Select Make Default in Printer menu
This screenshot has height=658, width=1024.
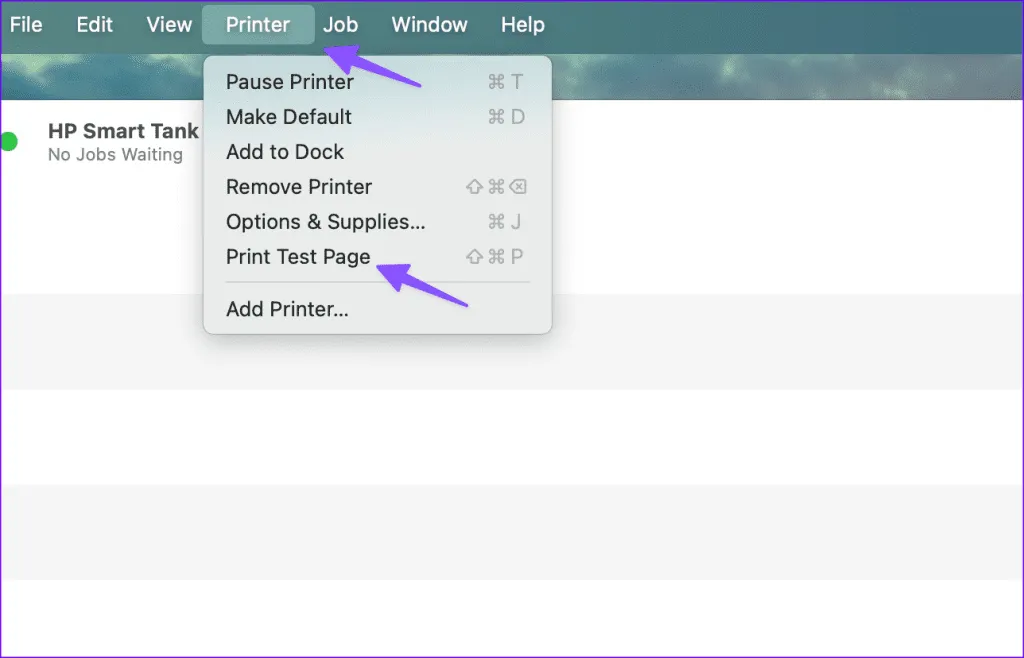(x=289, y=117)
